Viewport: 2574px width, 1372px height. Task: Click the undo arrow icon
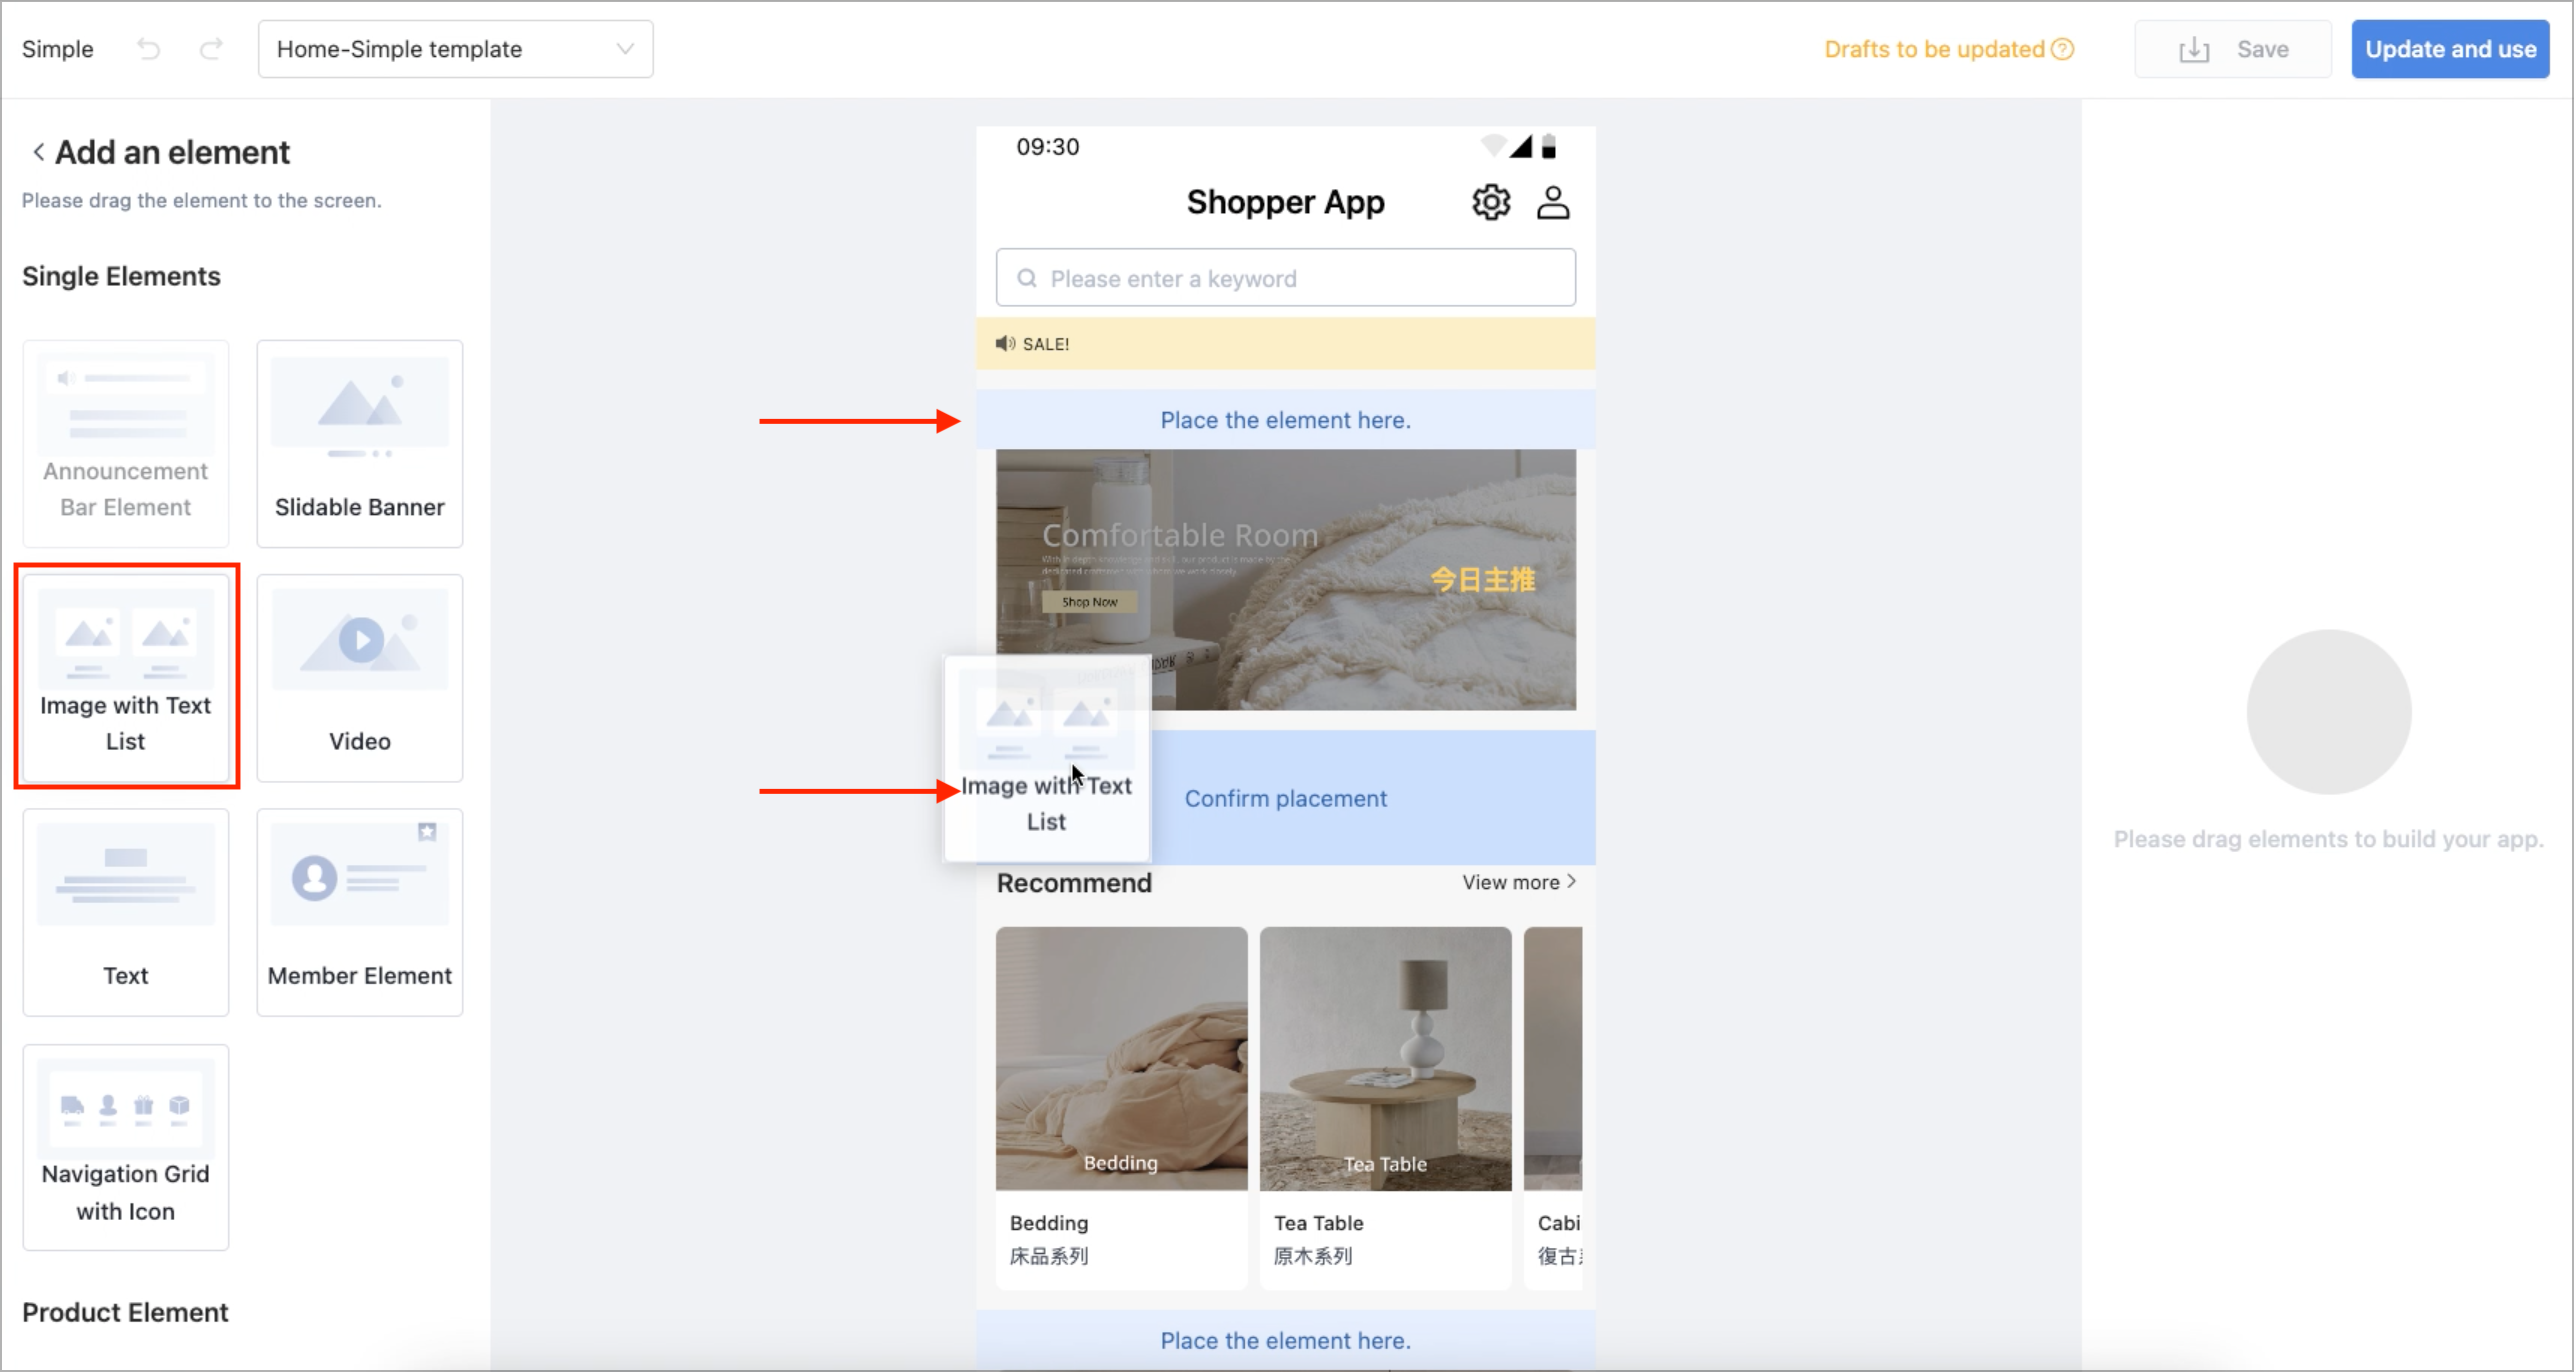(149, 49)
